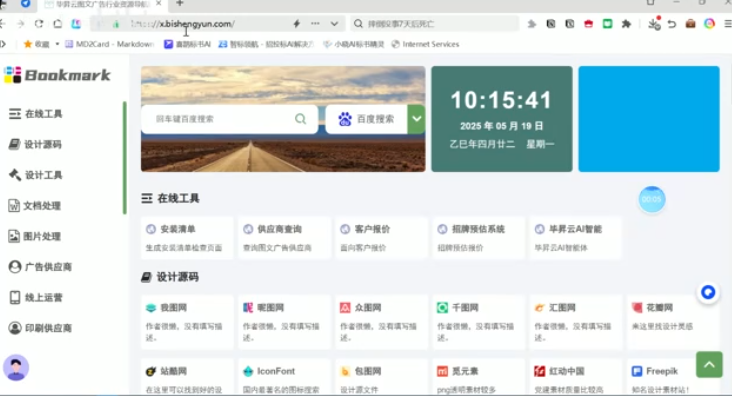Click the puzzle-piece extensions icon
Image resolution: width=732 pixels, height=396 pixels.
click(x=626, y=24)
